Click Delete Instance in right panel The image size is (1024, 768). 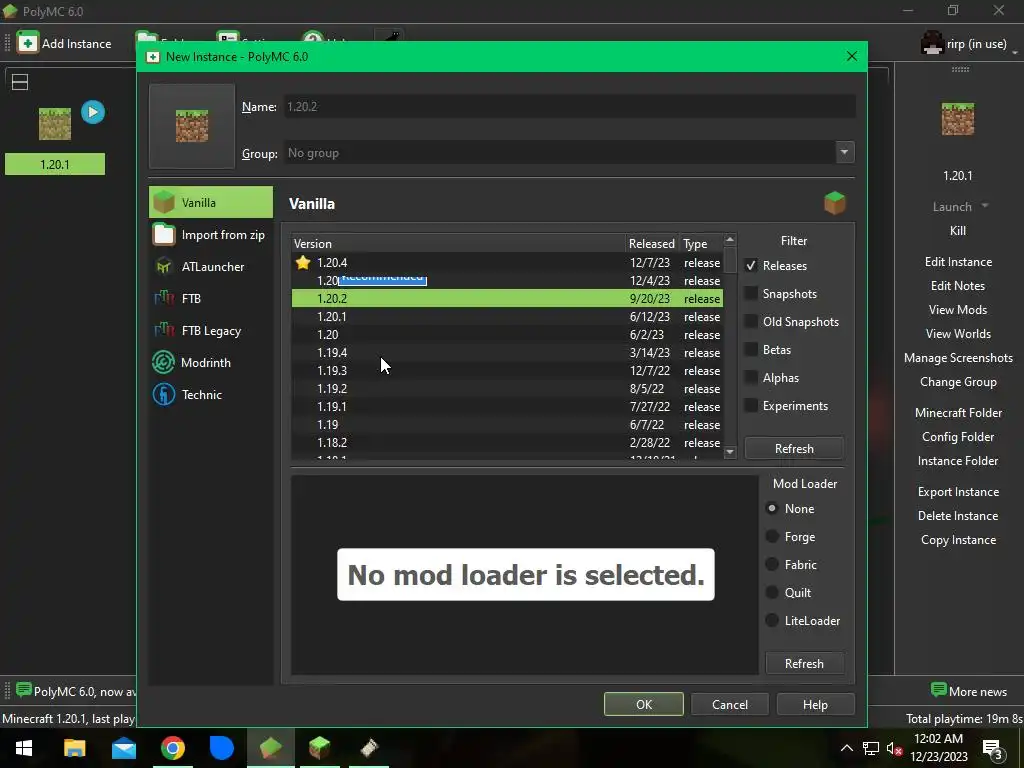pyautogui.click(x=958, y=516)
